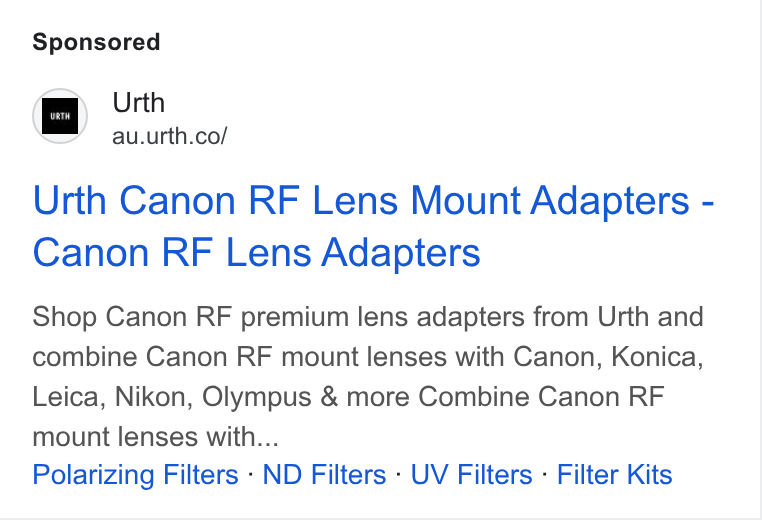Click the Sponsored label
This screenshot has height=520, width=762.
click(x=96, y=42)
